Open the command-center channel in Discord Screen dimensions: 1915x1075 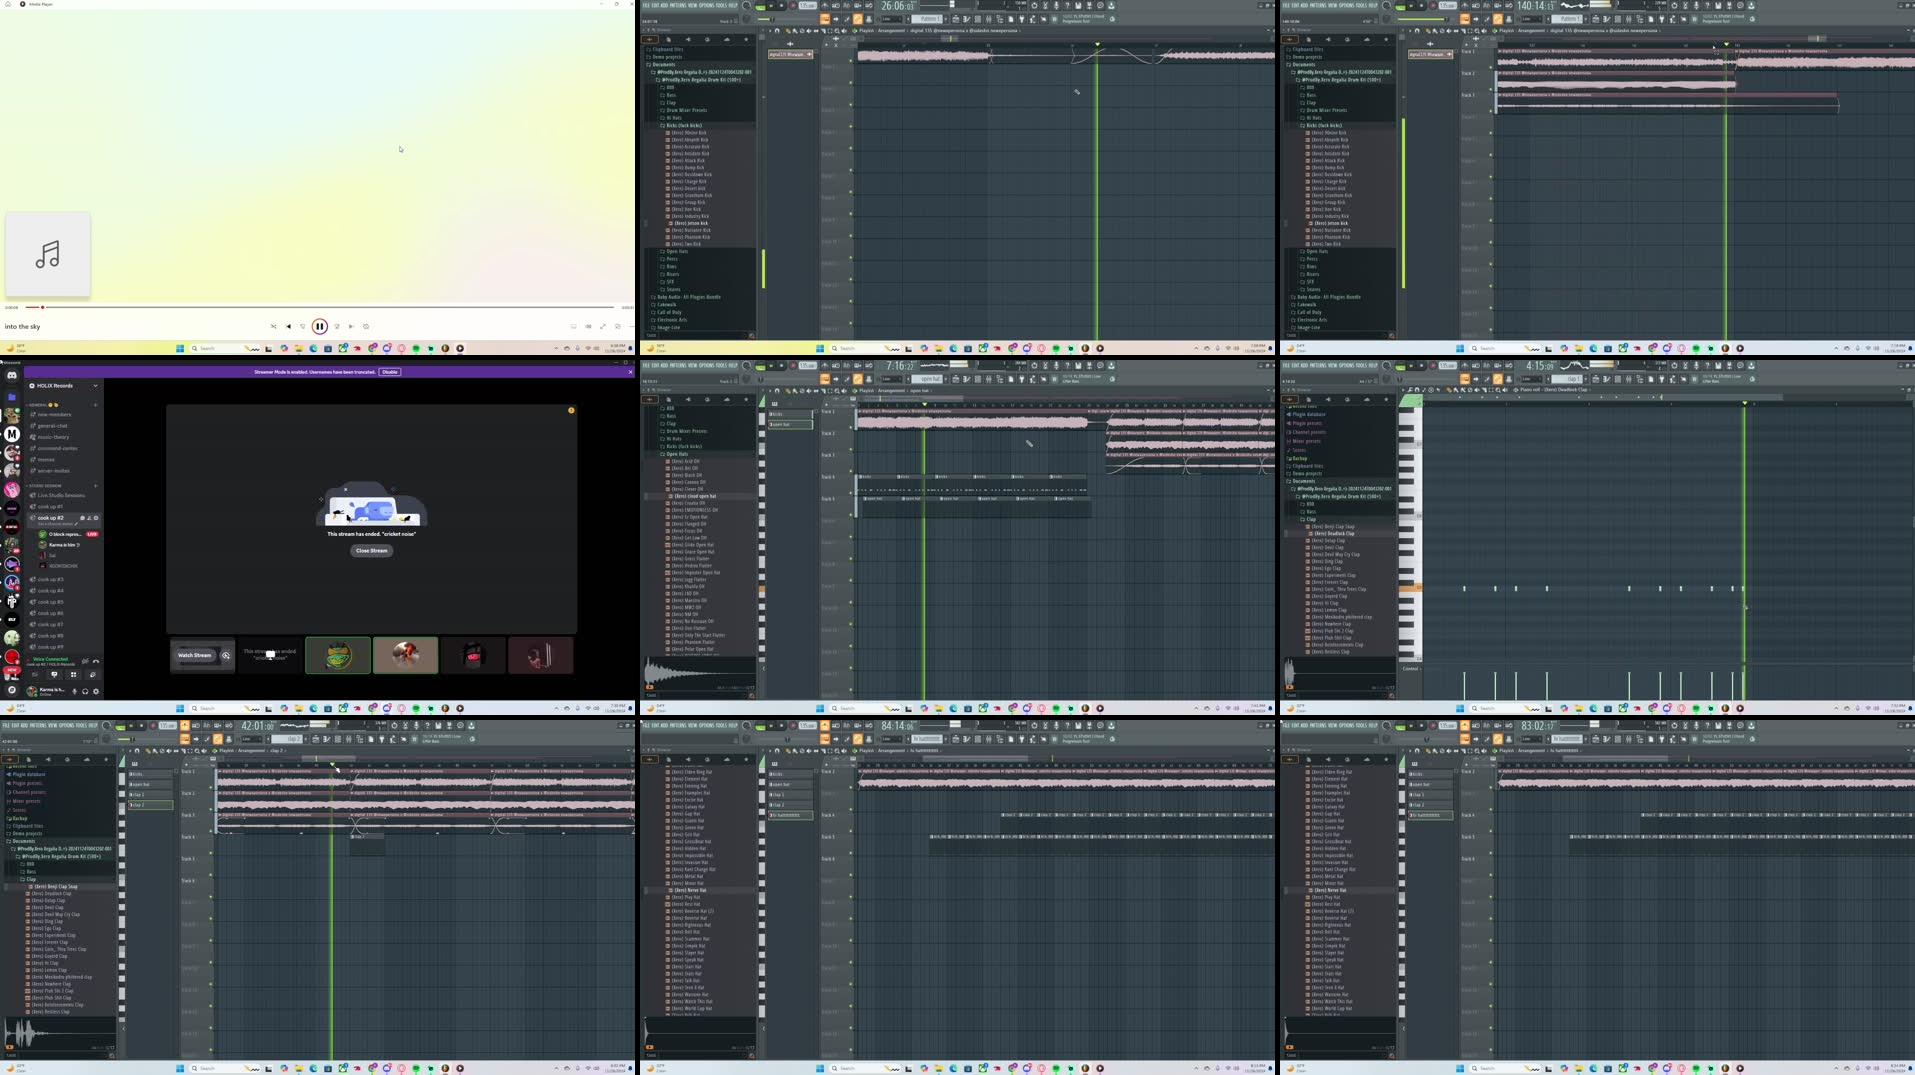tap(58, 448)
